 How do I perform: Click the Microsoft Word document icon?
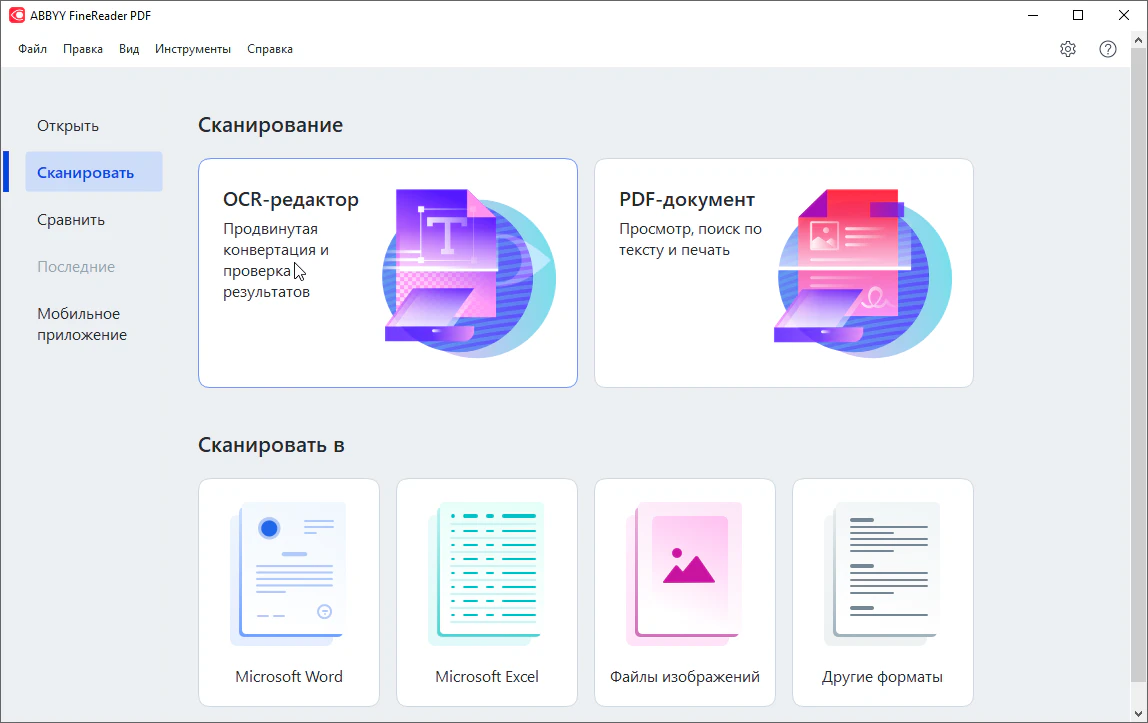click(288, 573)
